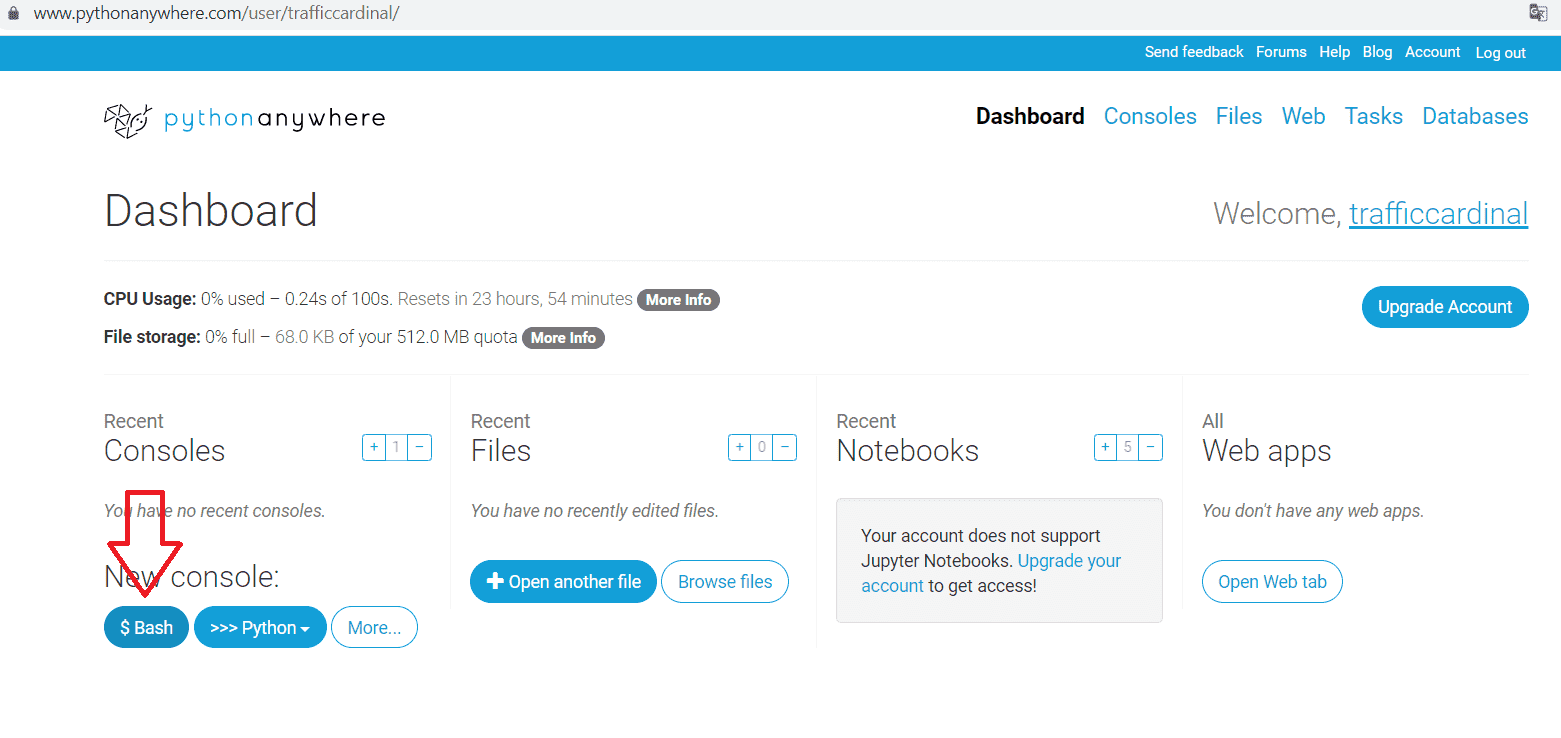Click "You have no recently edited files." text

tap(595, 511)
